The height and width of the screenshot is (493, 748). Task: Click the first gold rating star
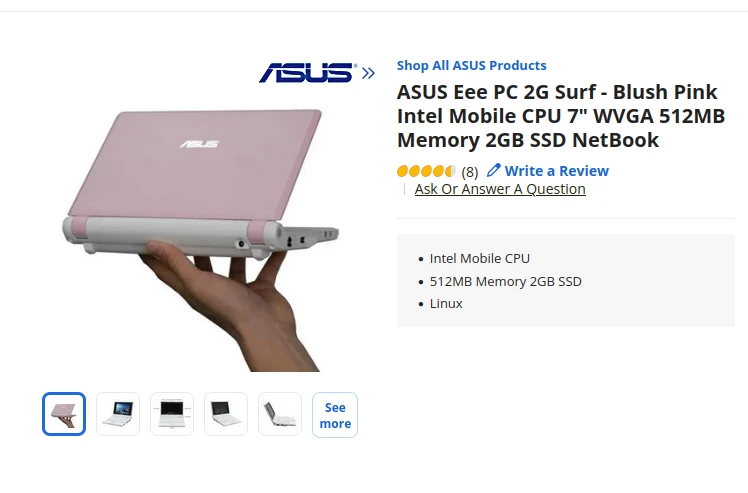(x=403, y=171)
